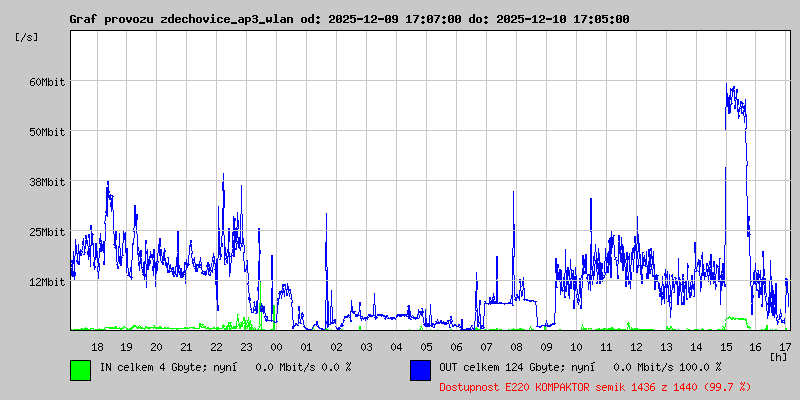Screen dimensions: 800x400
Task: Click the '38Mbit' y-axis label
Action: (x=47, y=182)
